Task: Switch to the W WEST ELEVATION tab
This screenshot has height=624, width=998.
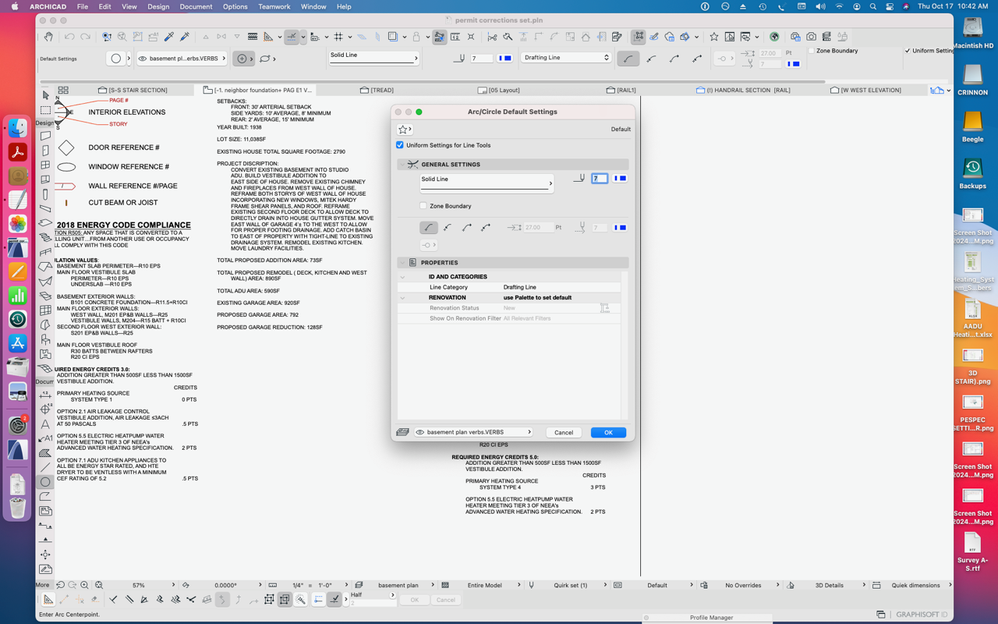Action: [x=866, y=90]
